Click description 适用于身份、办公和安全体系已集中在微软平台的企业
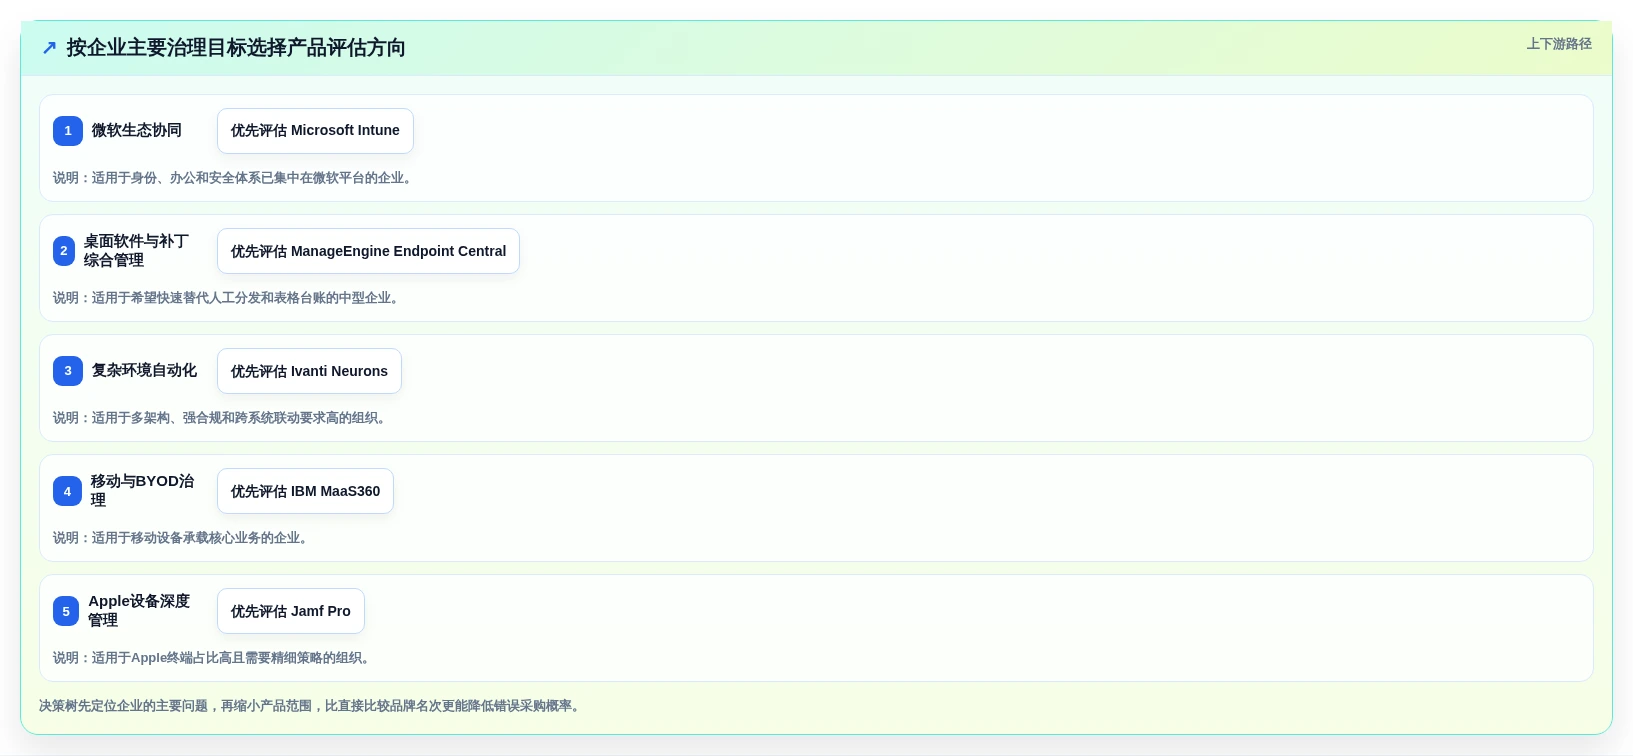The height and width of the screenshot is (756, 1633). [232, 178]
